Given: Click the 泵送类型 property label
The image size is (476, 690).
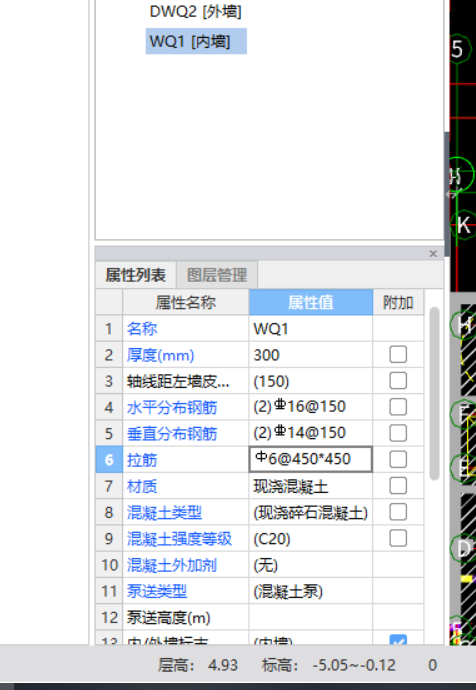Looking at the screenshot, I should [x=157, y=591].
